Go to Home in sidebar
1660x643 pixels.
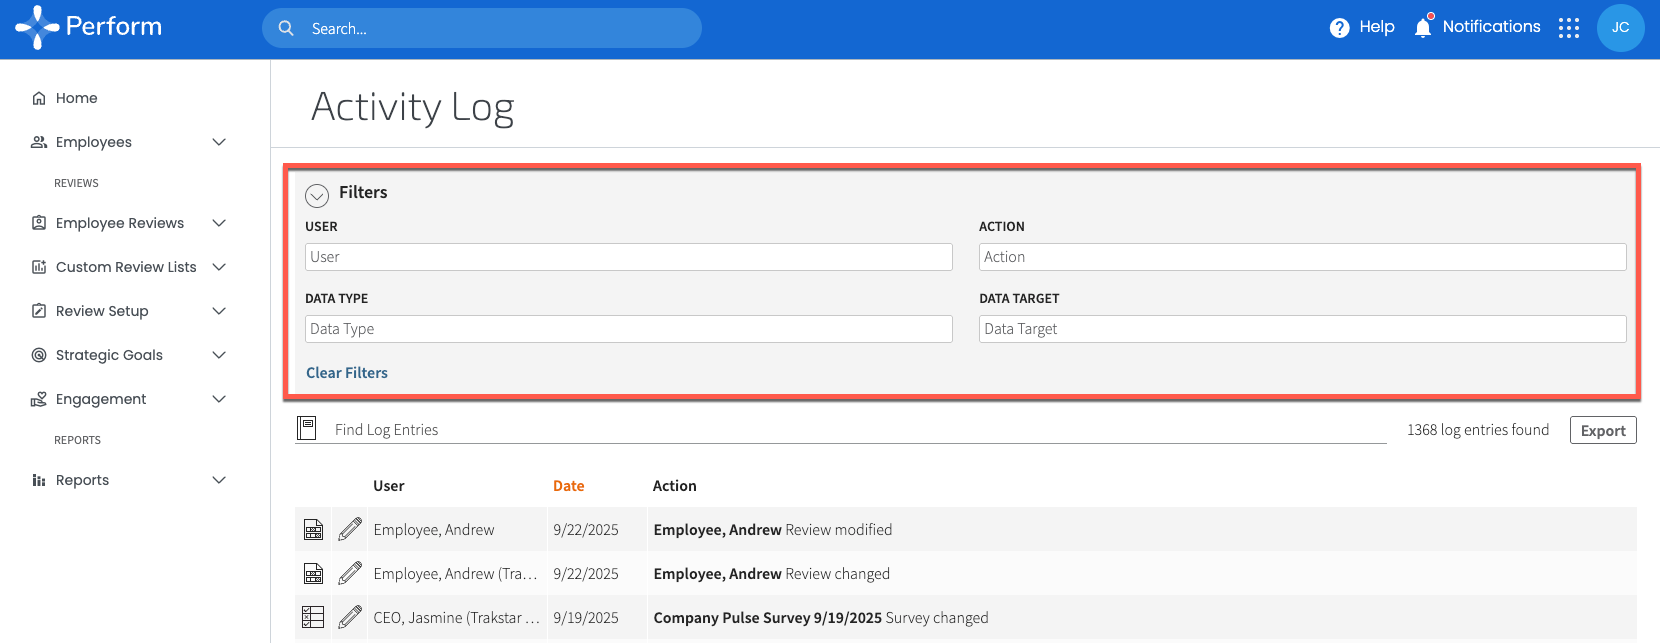pos(76,98)
